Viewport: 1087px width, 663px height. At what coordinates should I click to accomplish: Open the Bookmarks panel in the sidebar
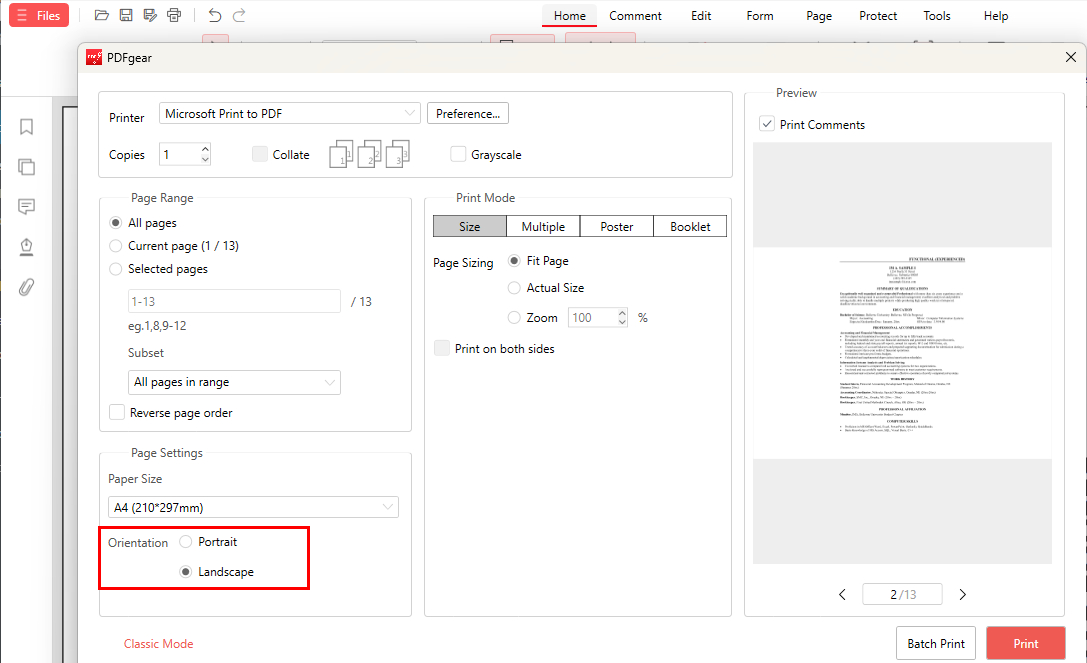tap(26, 127)
